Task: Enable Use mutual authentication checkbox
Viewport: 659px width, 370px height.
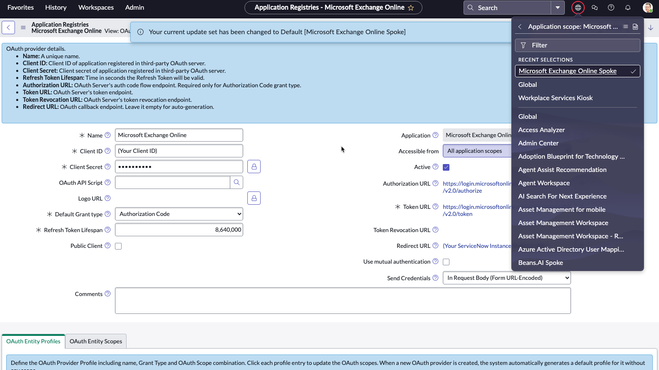Action: coord(446,262)
